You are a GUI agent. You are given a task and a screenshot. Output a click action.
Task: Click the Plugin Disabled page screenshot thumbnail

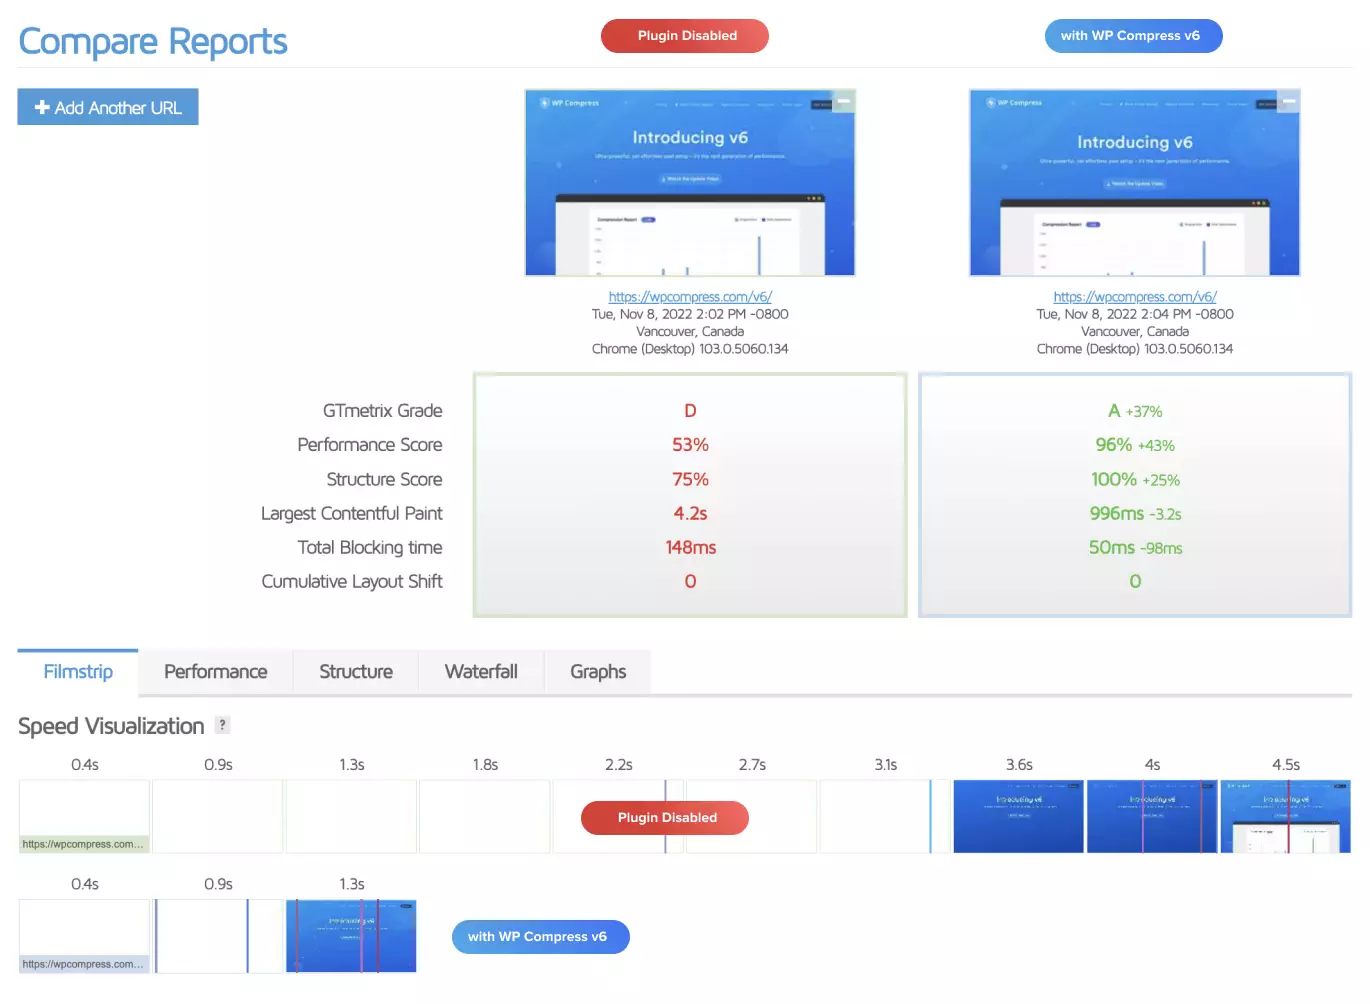pyautogui.click(x=690, y=182)
